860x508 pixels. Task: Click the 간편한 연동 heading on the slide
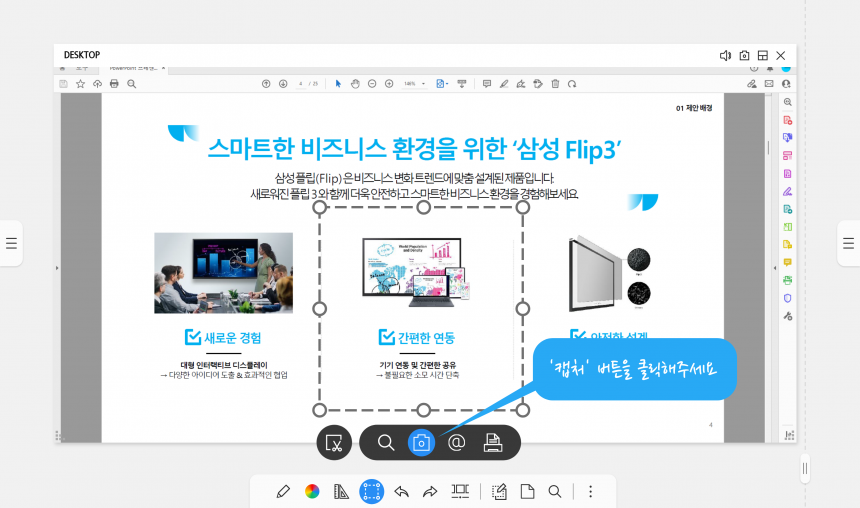426,338
